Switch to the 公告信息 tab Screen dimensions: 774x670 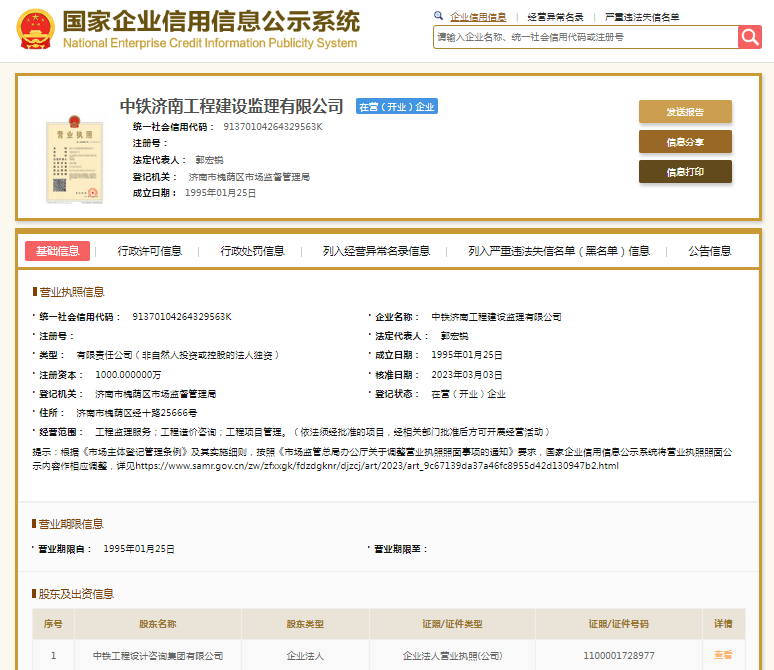[x=710, y=251]
